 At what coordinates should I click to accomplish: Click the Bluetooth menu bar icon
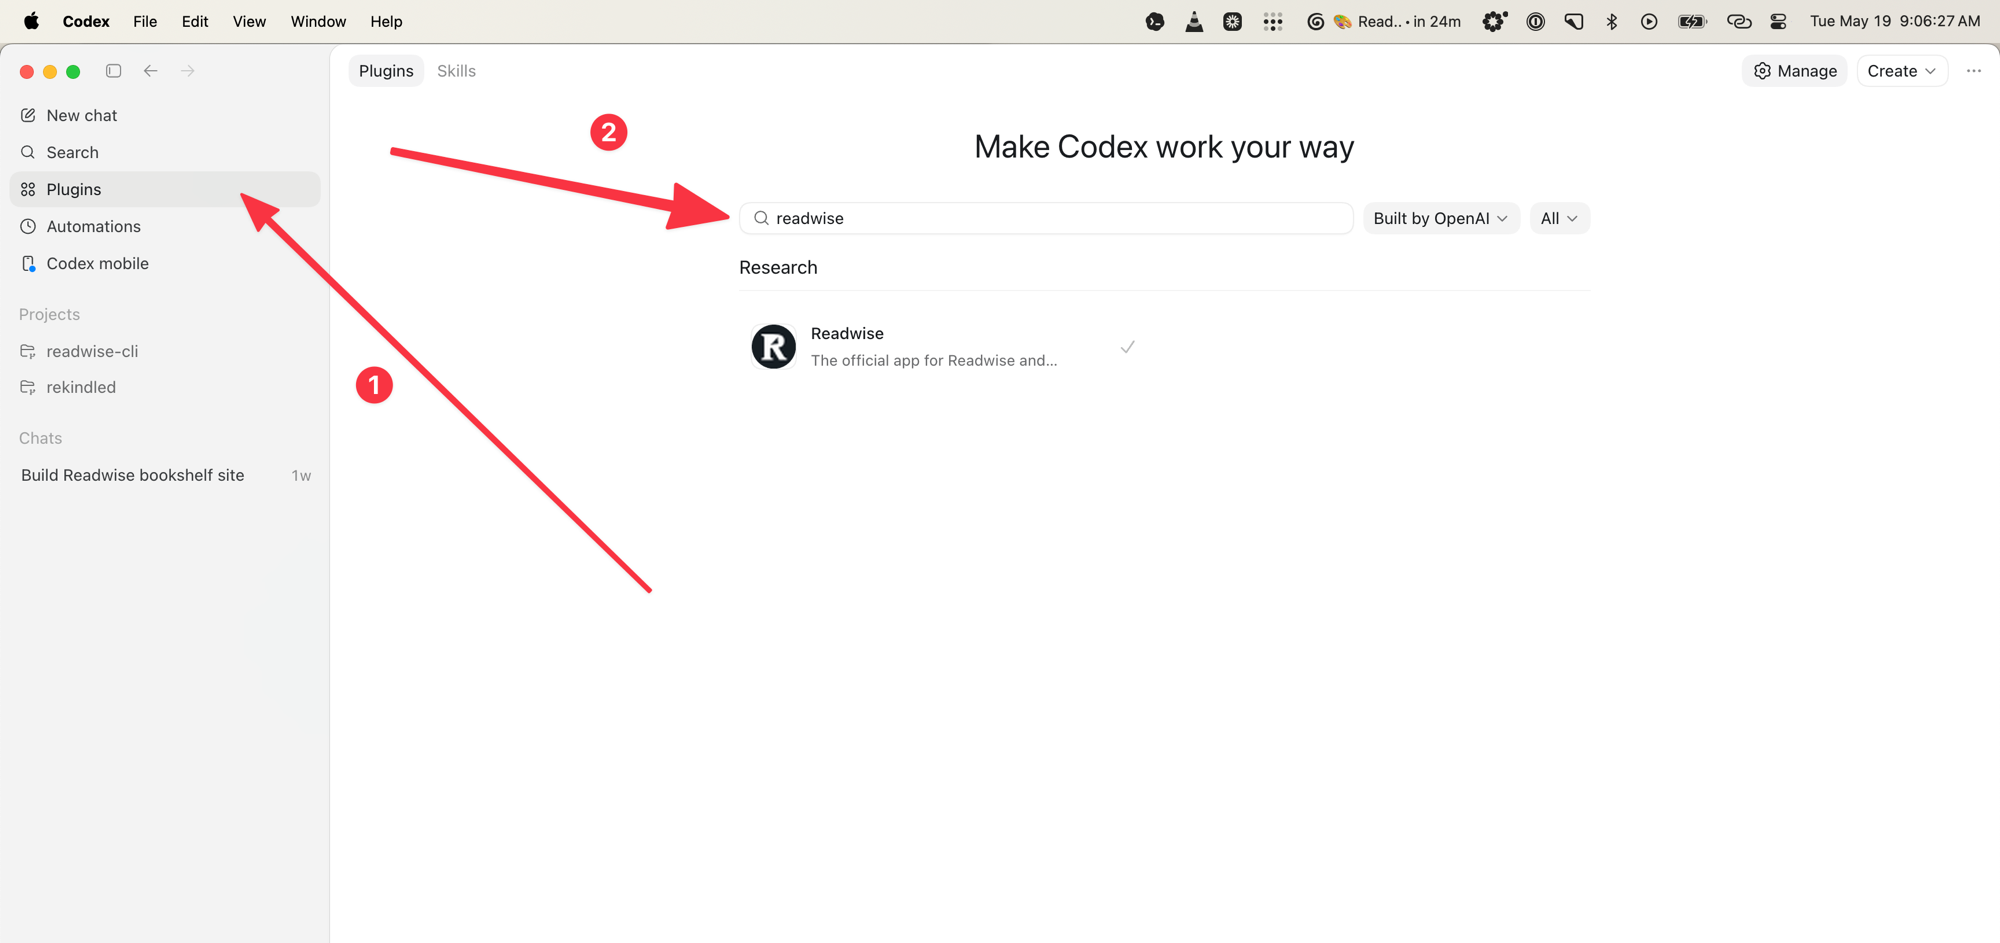[1611, 21]
